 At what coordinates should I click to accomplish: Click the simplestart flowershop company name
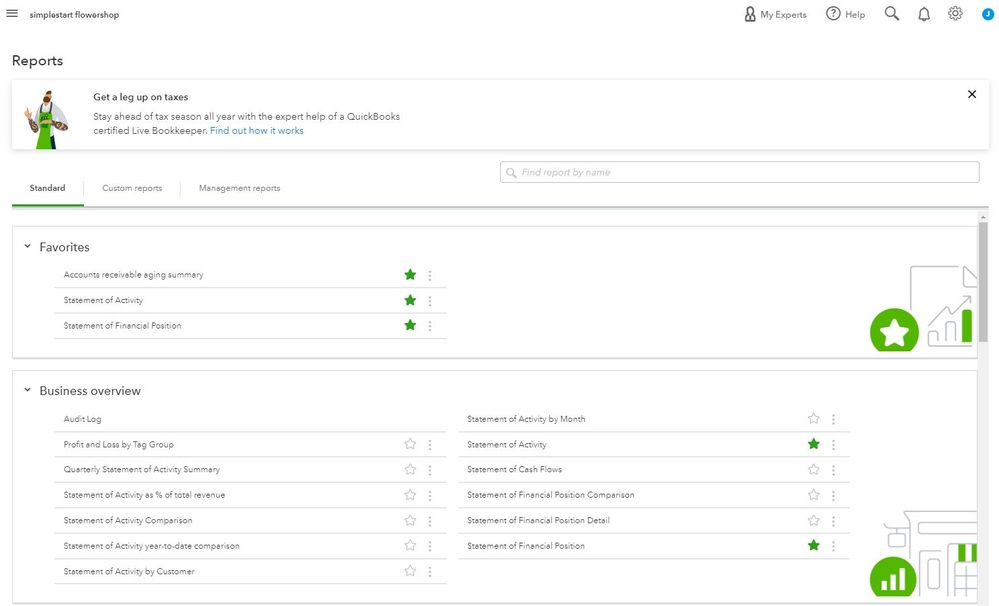(x=74, y=15)
